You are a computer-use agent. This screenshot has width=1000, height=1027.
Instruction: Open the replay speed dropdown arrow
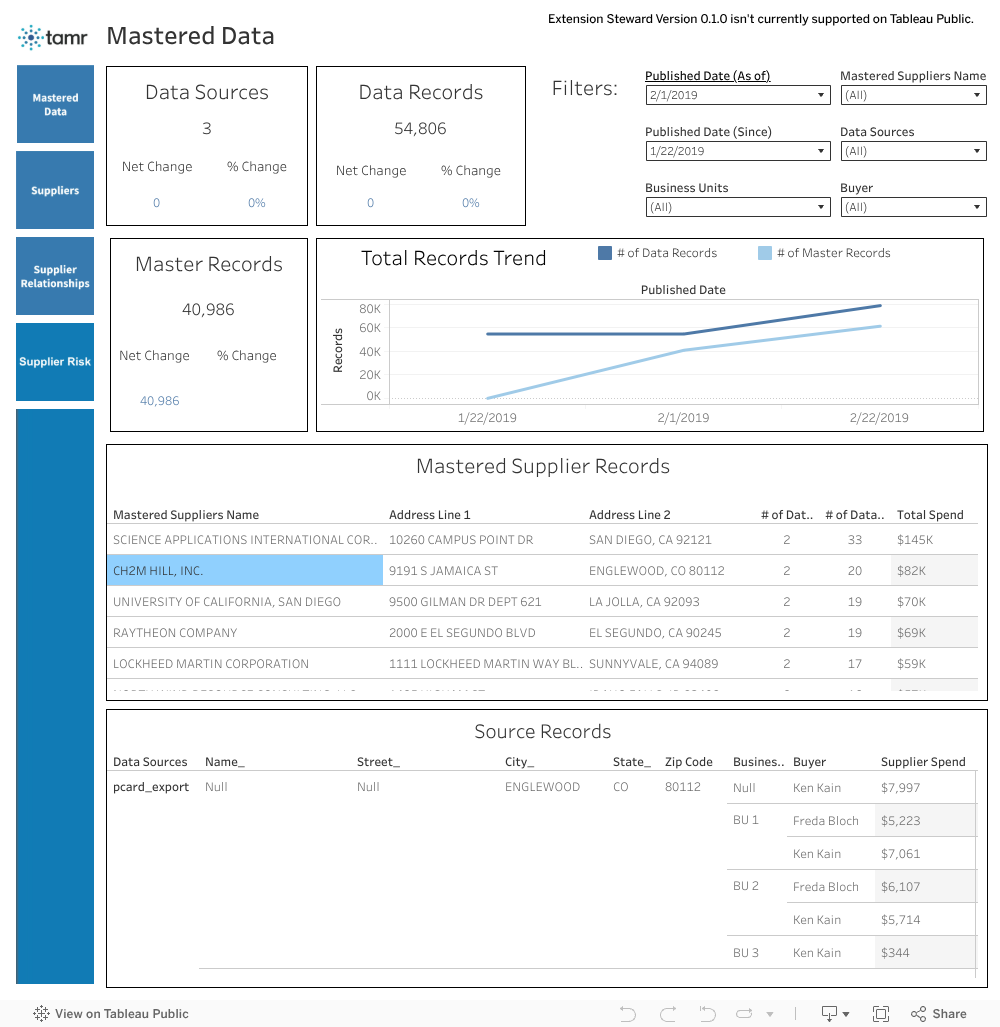770,1015
